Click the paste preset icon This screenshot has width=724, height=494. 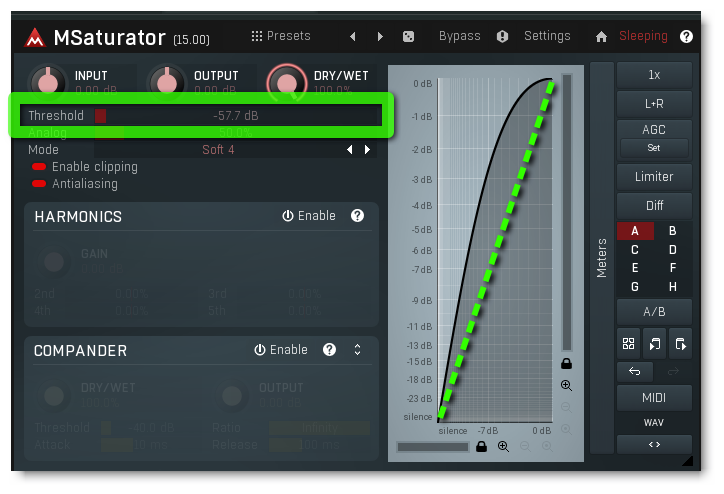[681, 344]
